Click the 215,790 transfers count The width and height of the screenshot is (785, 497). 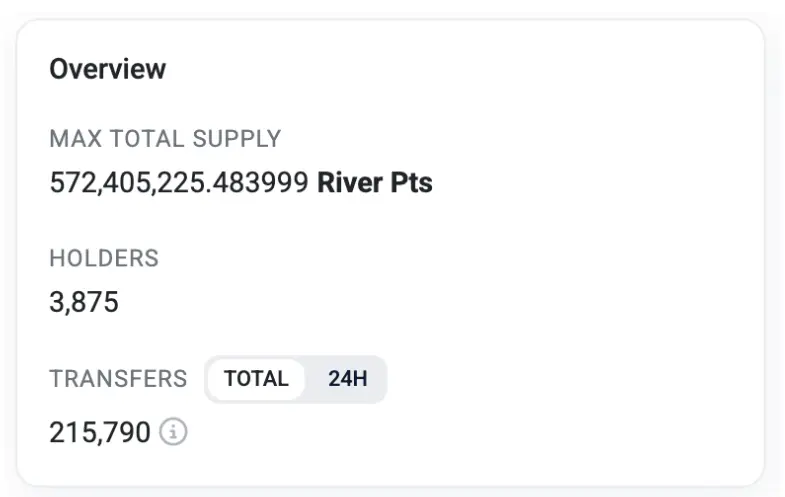[100, 432]
